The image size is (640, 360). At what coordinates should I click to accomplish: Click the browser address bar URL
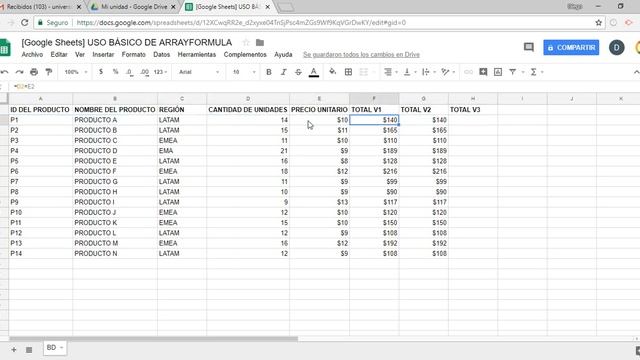[x=241, y=23]
